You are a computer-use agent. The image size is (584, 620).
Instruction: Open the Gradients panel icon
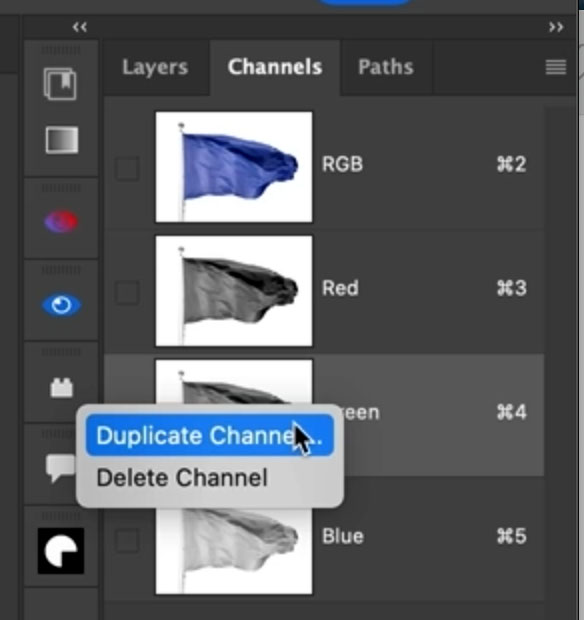[x=62, y=140]
